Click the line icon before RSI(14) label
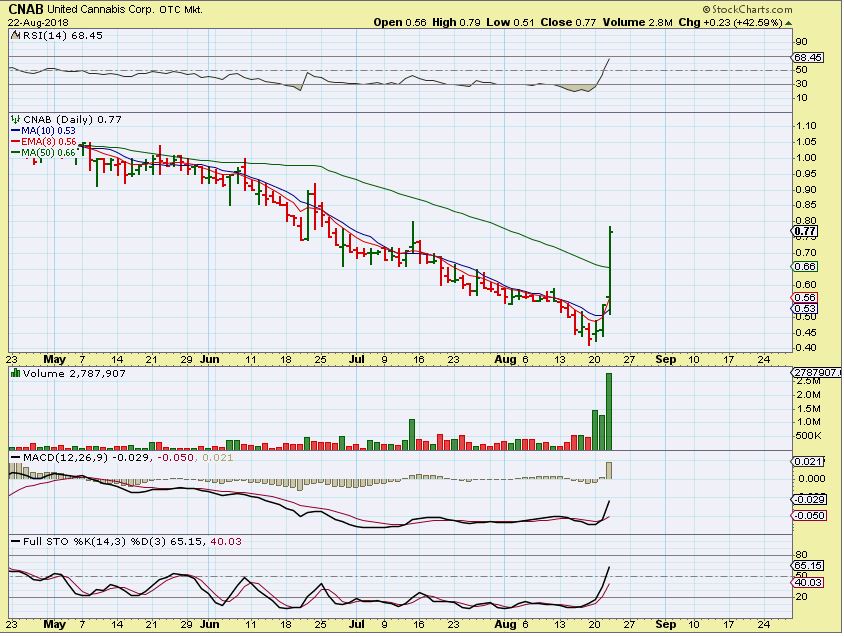The width and height of the screenshot is (844, 637). pos(16,36)
